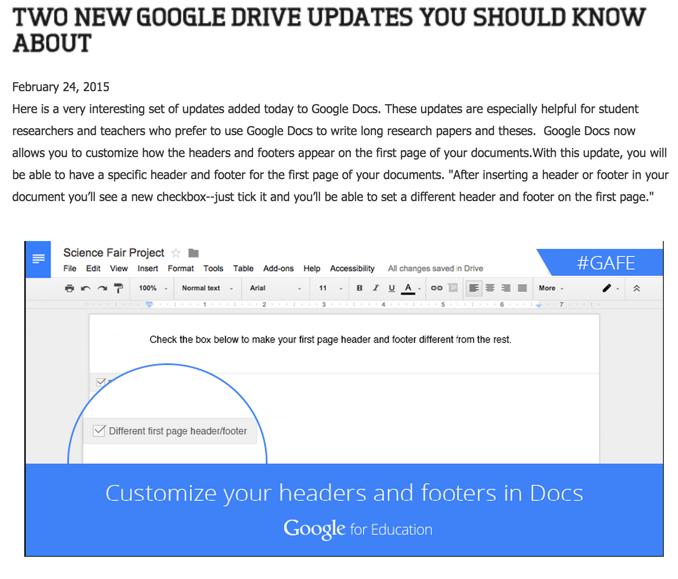Open the View menu
Screen dimensions: 678x579
pyautogui.click(x=118, y=269)
